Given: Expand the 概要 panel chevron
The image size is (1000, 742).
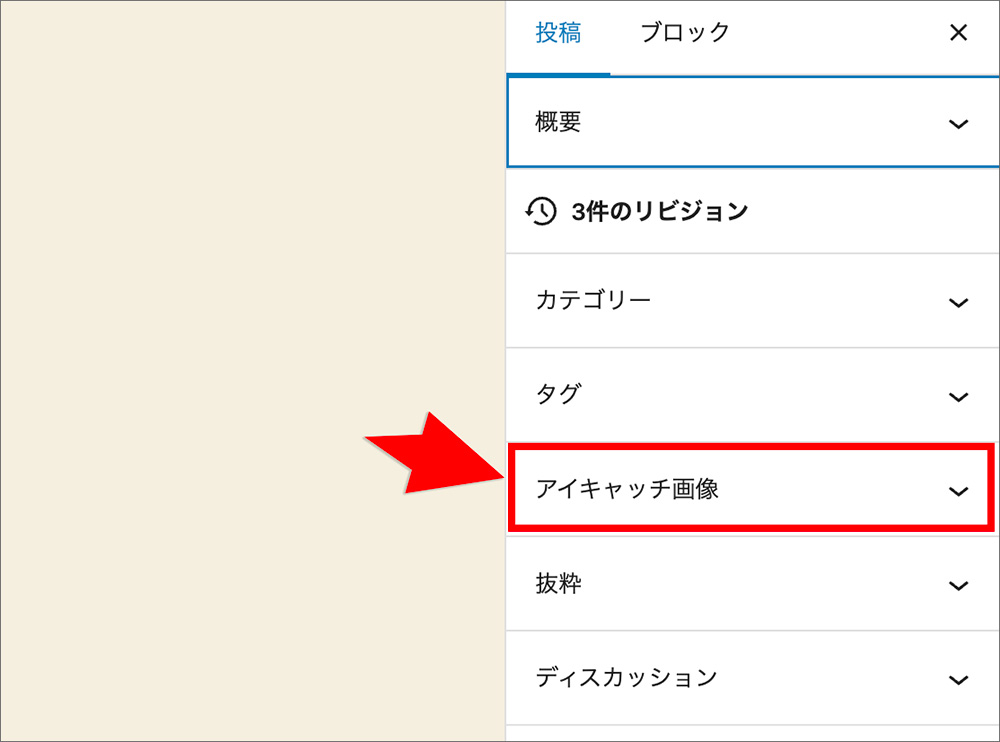Looking at the screenshot, I should coord(958,124).
